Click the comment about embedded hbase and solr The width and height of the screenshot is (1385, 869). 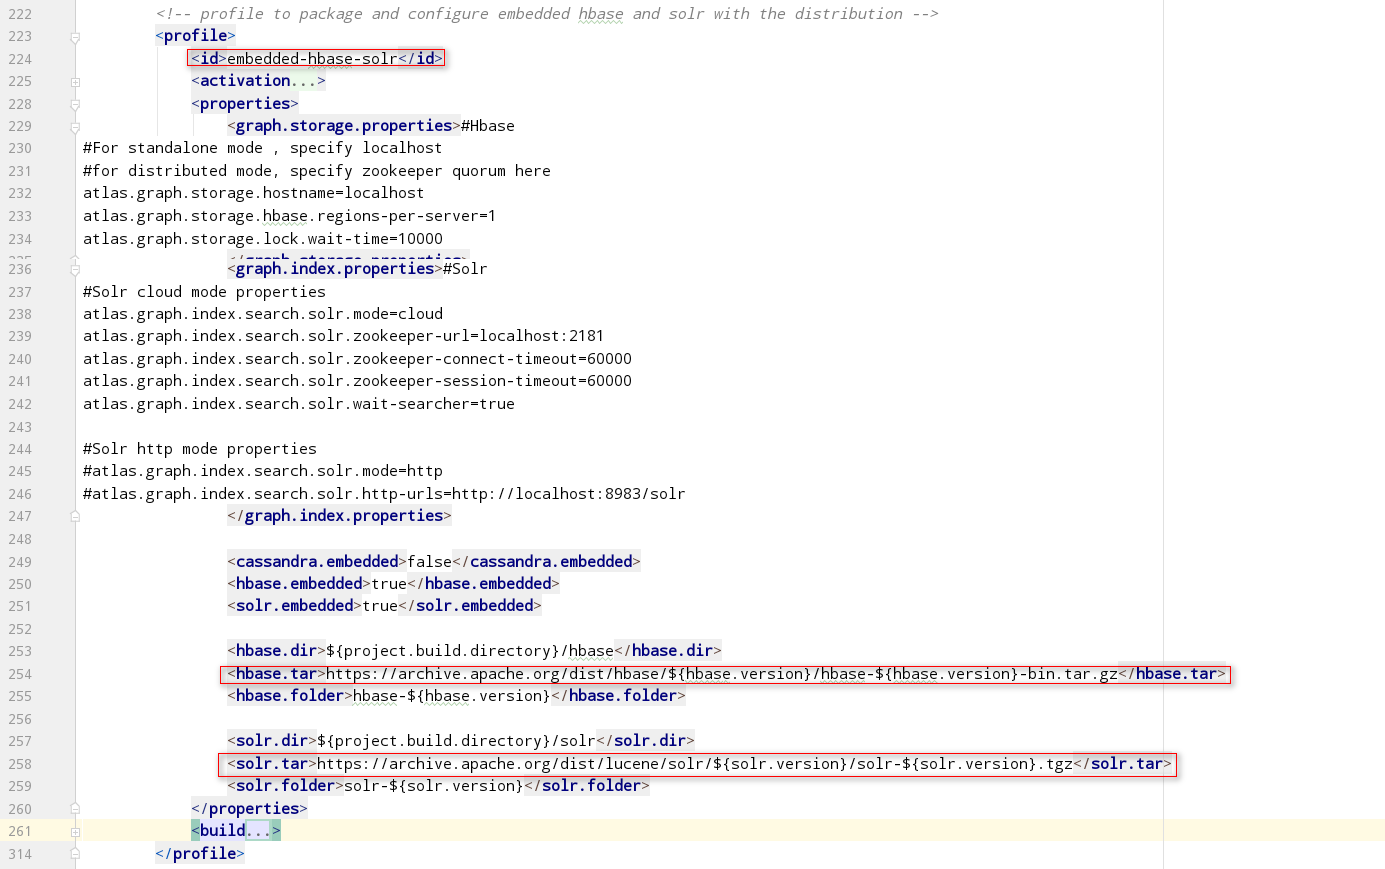tap(547, 14)
